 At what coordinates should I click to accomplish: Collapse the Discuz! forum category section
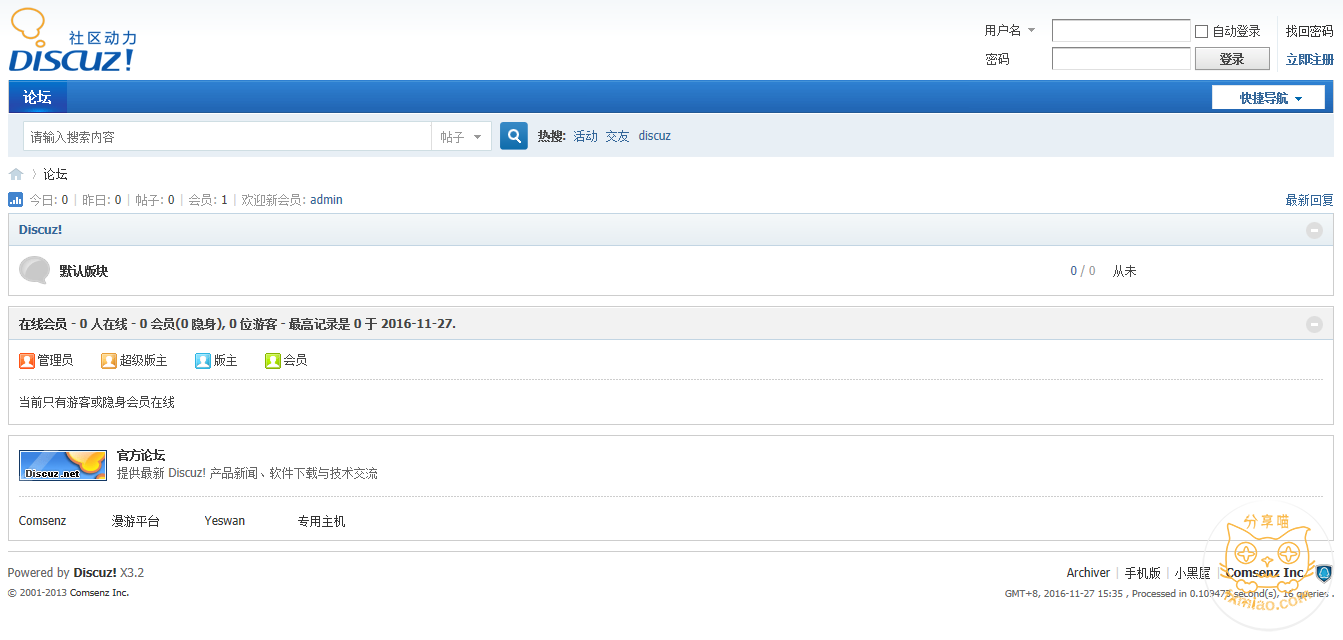1314,230
